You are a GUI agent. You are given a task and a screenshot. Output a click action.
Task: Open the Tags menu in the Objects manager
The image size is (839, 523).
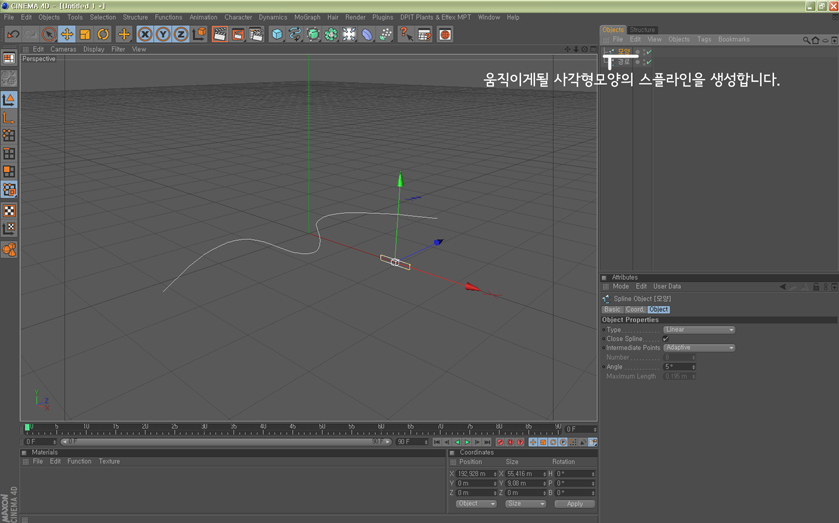[704, 40]
